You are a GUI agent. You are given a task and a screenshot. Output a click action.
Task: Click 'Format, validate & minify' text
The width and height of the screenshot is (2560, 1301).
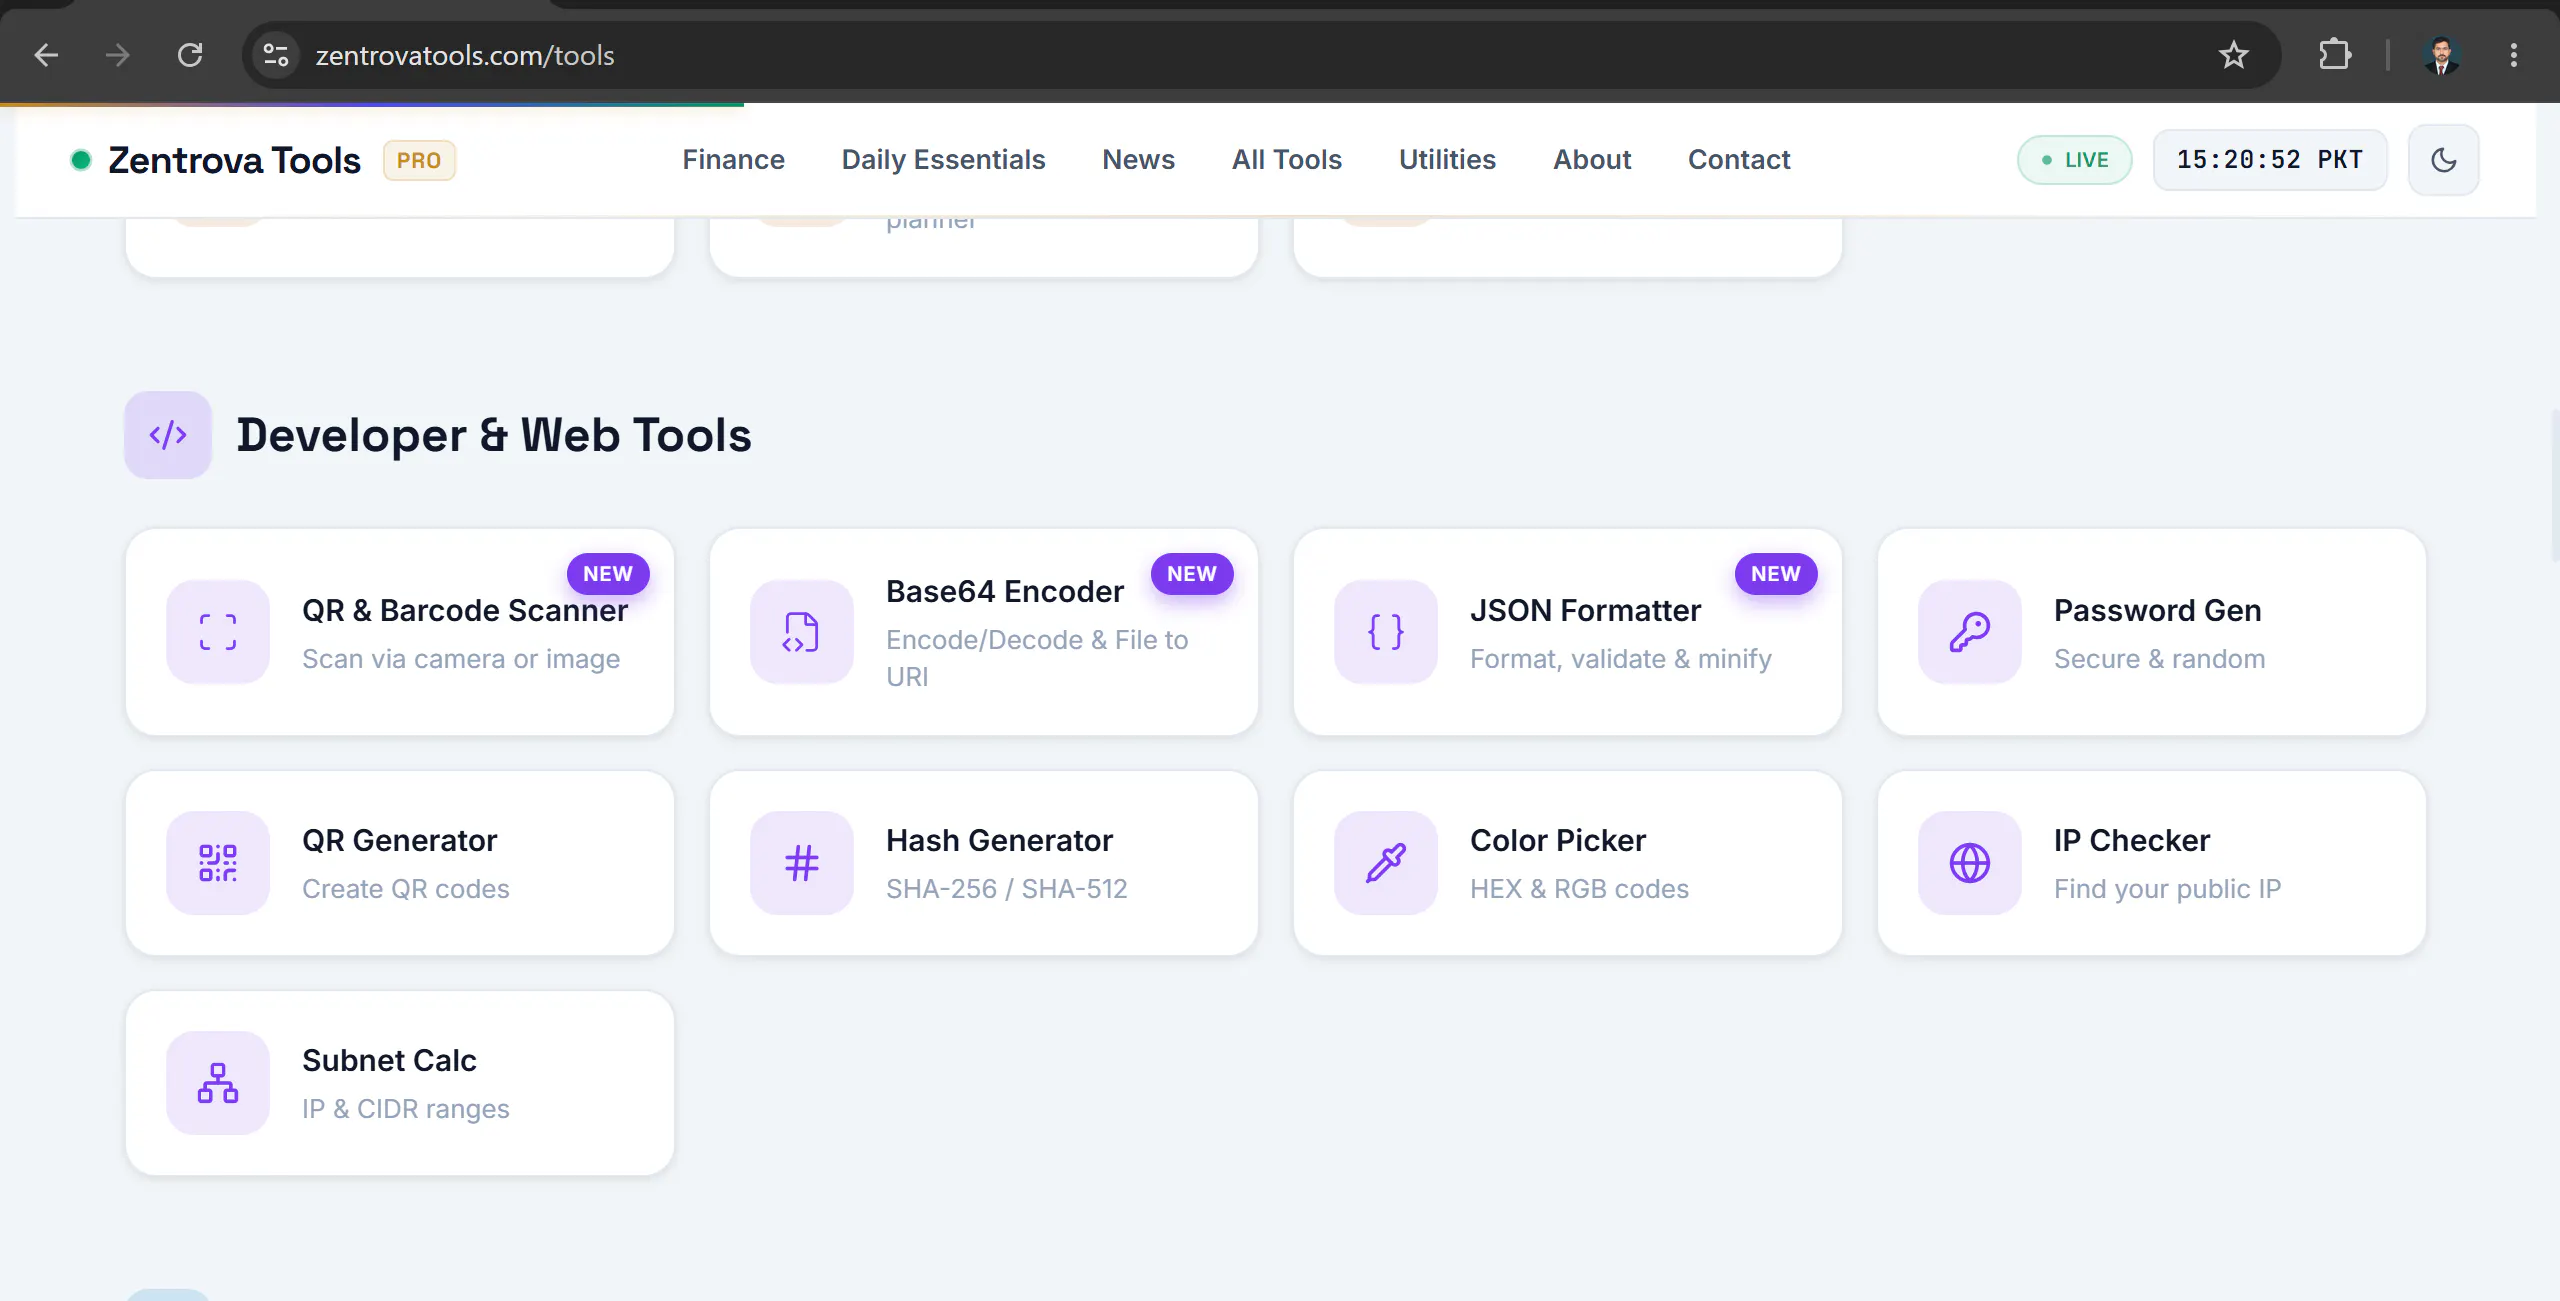pos(1620,659)
